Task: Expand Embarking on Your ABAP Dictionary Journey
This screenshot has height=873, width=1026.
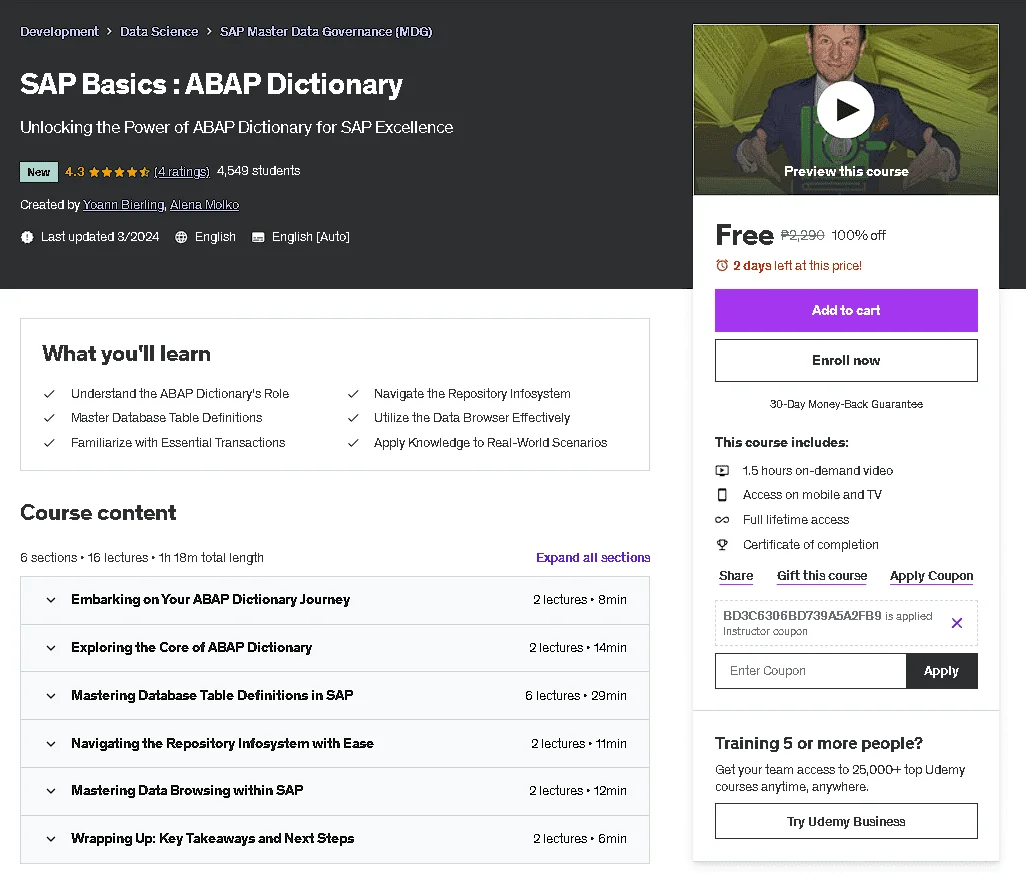Action: [x=335, y=600]
